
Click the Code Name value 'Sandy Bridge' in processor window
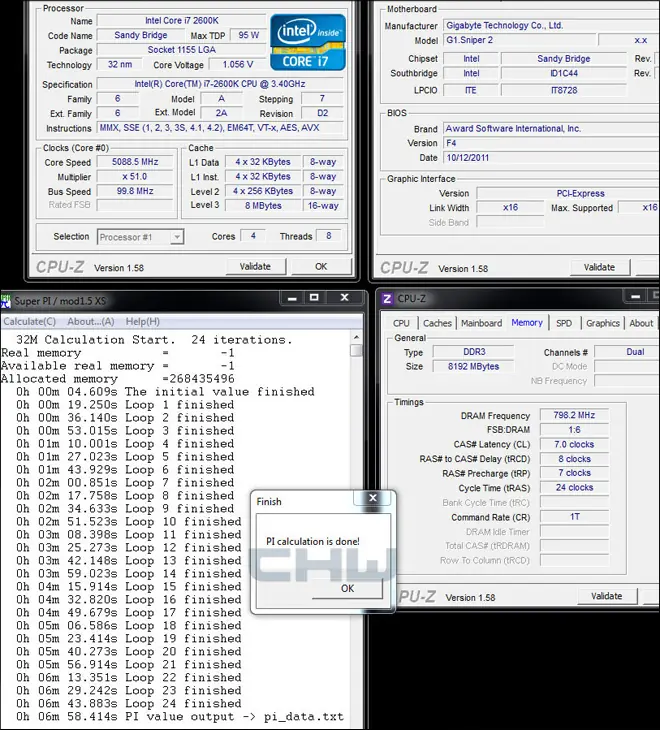141,35
